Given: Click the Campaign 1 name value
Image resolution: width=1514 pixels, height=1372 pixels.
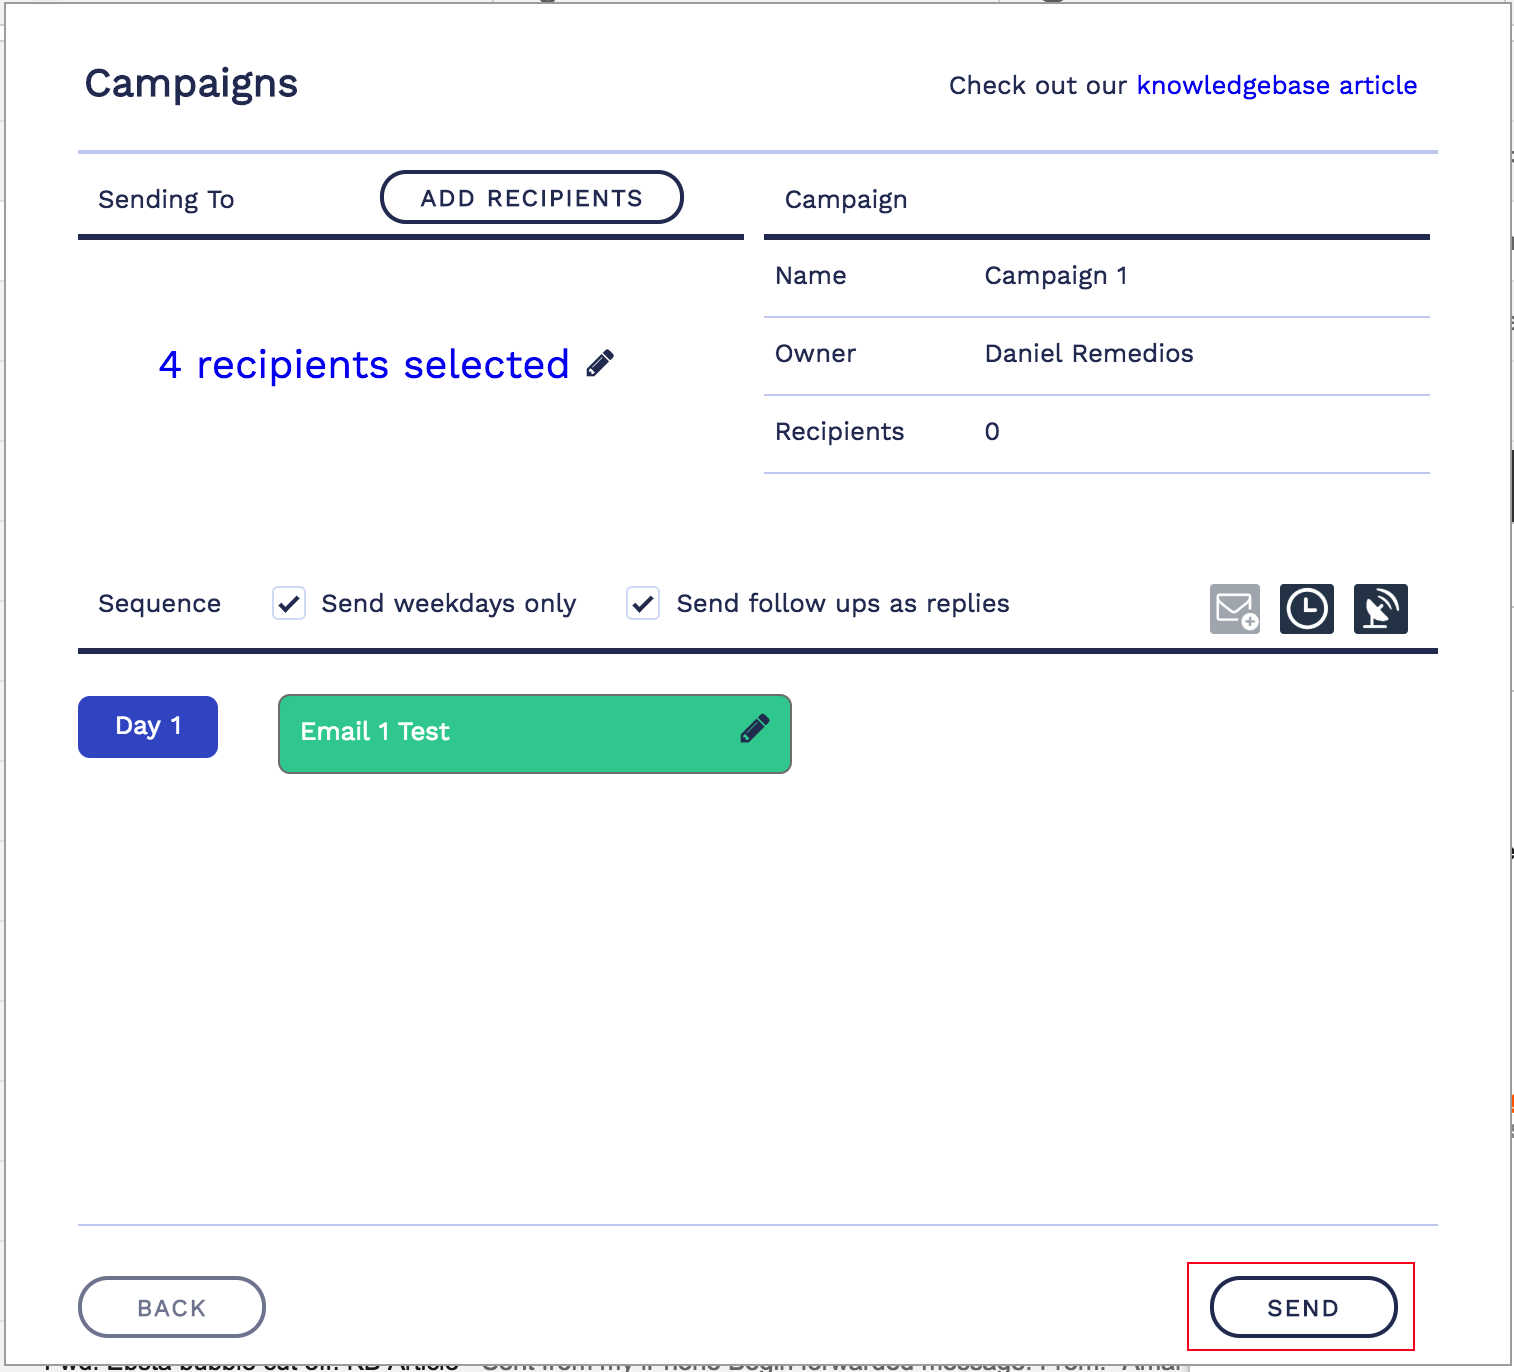Looking at the screenshot, I should (x=1056, y=276).
